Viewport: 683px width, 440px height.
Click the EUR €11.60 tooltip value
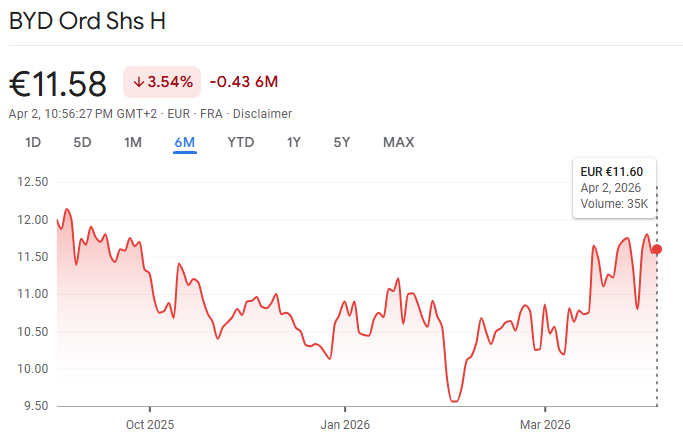click(x=612, y=172)
